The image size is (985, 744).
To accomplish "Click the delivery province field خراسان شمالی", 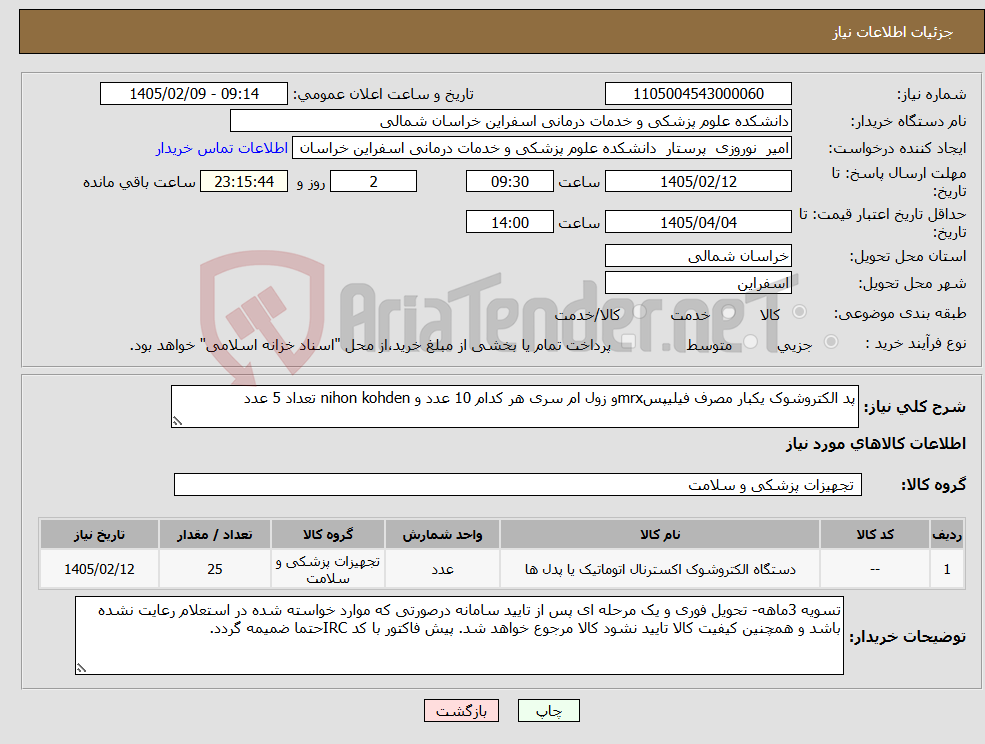I will tap(698, 256).
